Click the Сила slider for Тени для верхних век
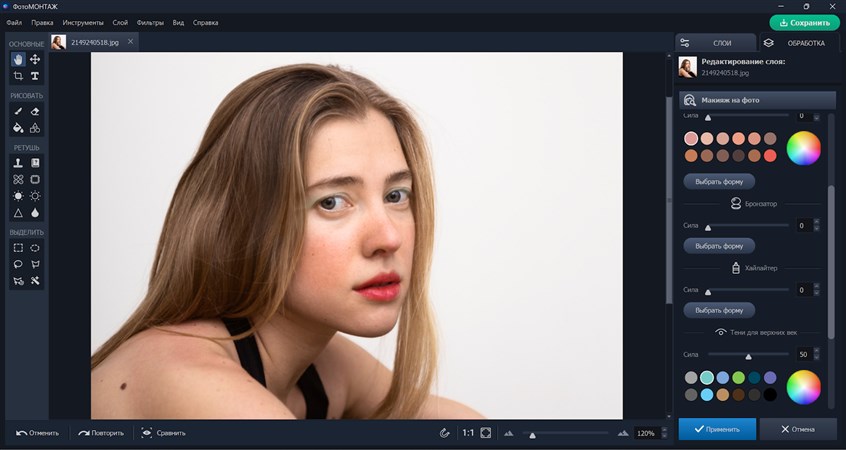The width and height of the screenshot is (846, 450). click(x=748, y=355)
